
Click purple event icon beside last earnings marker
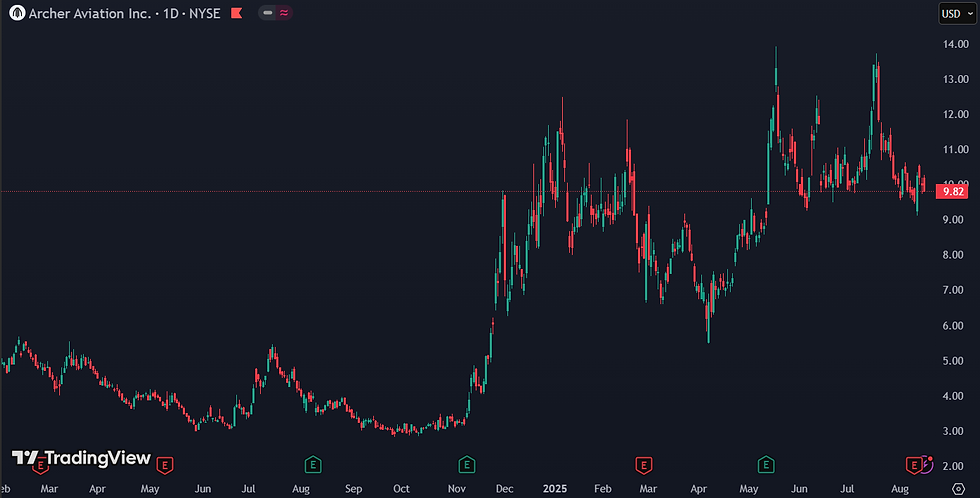(x=928, y=463)
